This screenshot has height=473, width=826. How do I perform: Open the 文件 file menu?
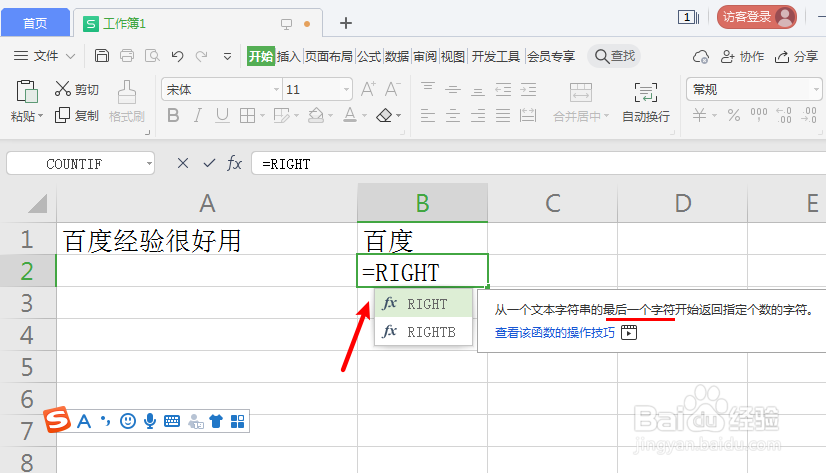[45, 56]
